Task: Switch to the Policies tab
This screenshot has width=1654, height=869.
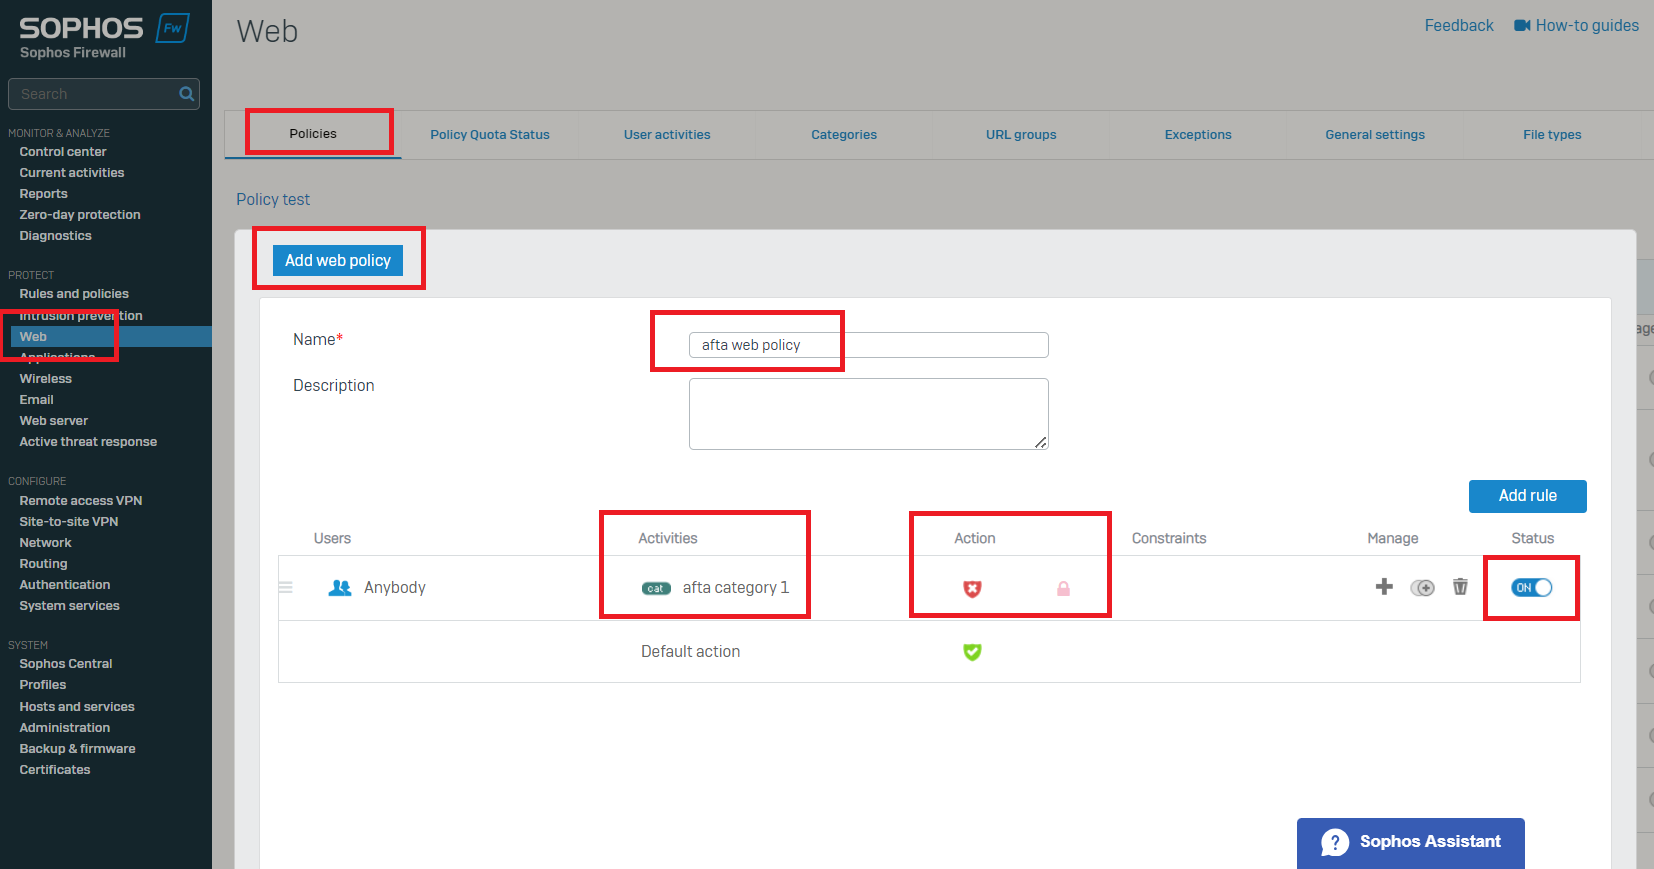Action: click(313, 134)
